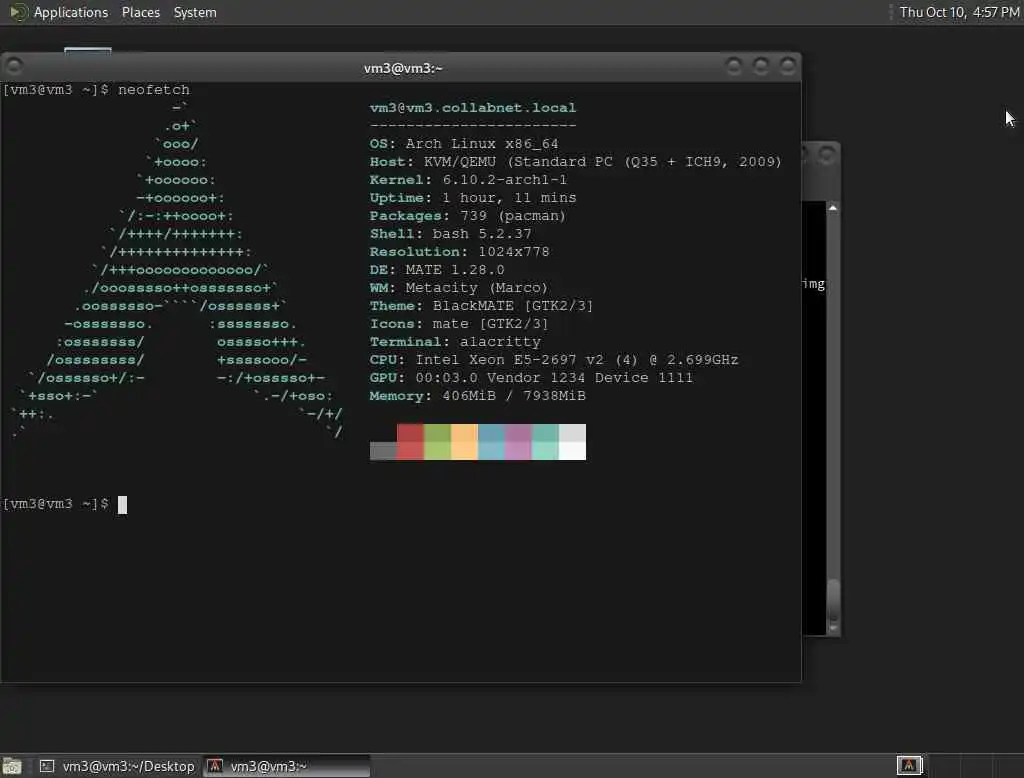1024x778 pixels.
Task: Open the Applications menu in the top panel
Action: coord(71,12)
